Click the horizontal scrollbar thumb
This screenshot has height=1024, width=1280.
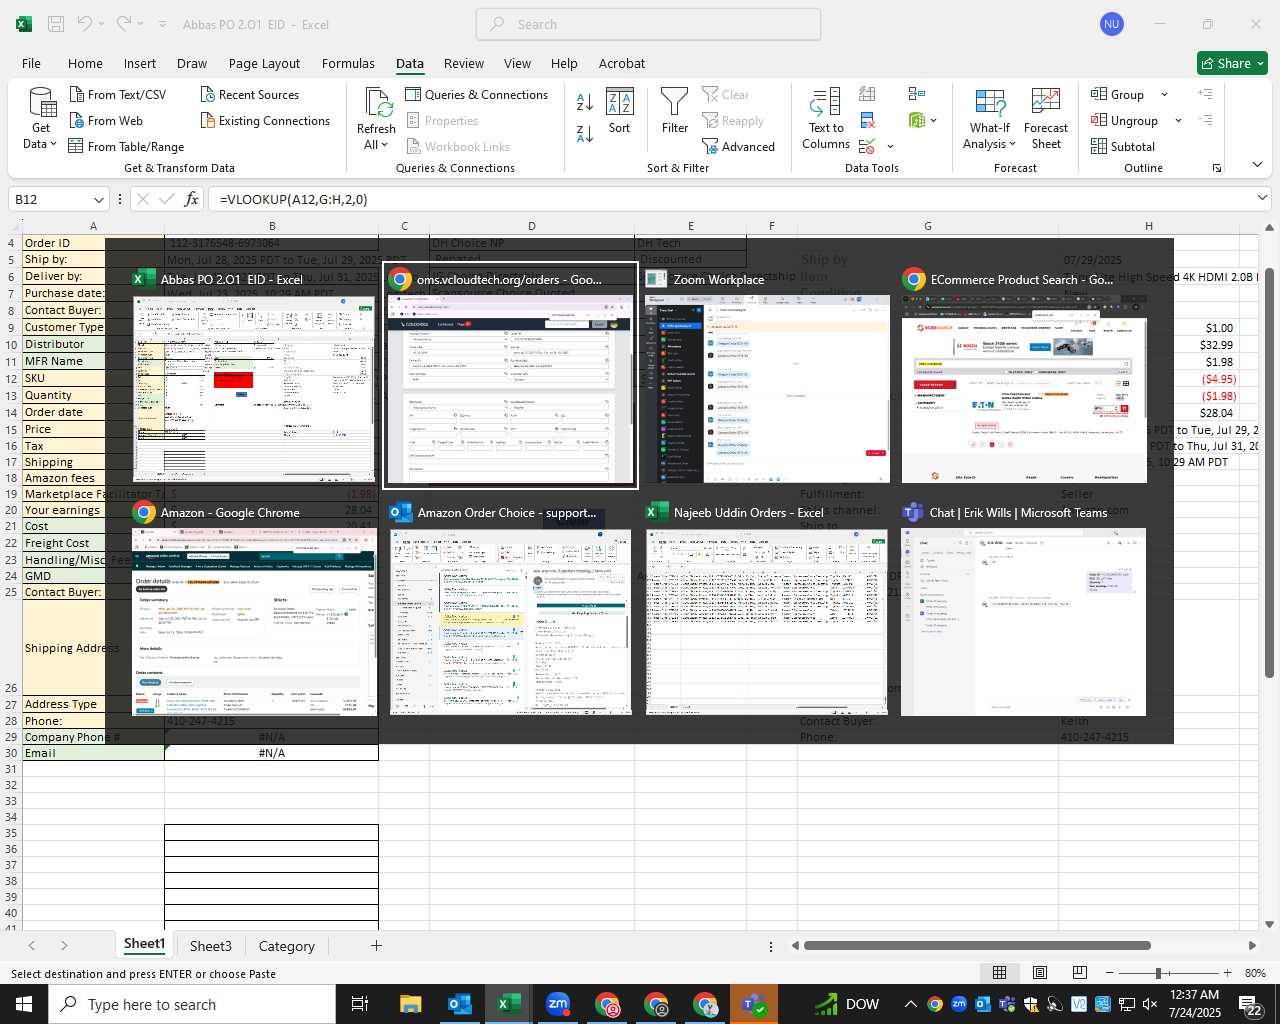coord(977,945)
